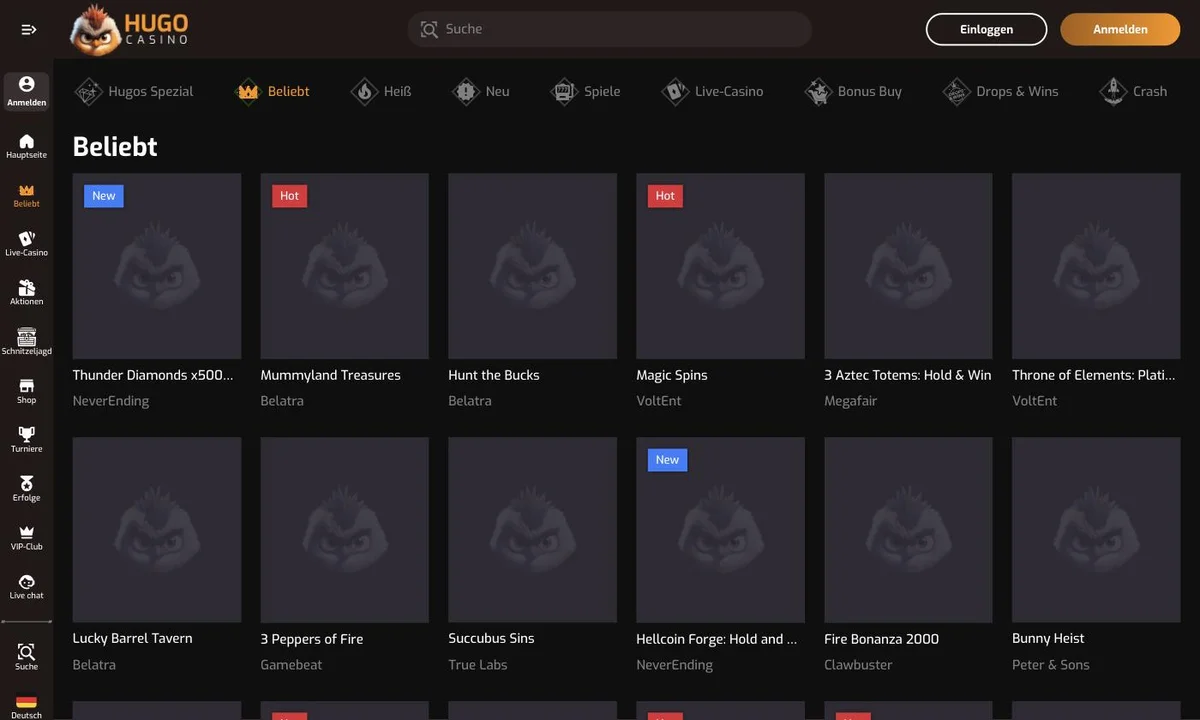Click the orange Anmelden button in the header
The width and height of the screenshot is (1200, 720).
click(x=1120, y=29)
